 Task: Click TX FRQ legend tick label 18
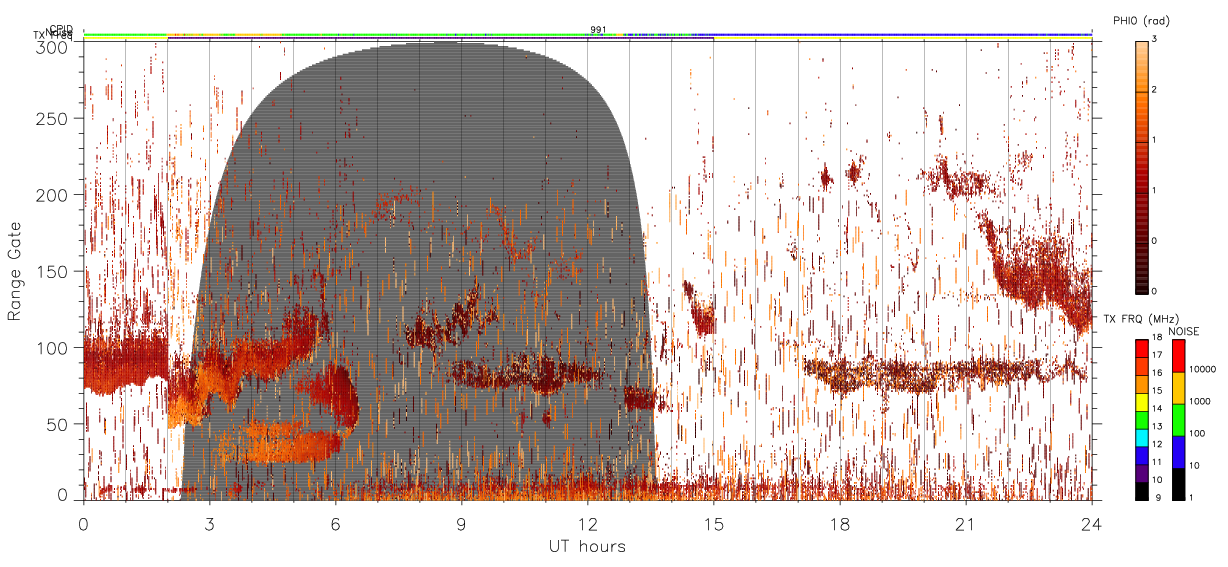(1157, 339)
